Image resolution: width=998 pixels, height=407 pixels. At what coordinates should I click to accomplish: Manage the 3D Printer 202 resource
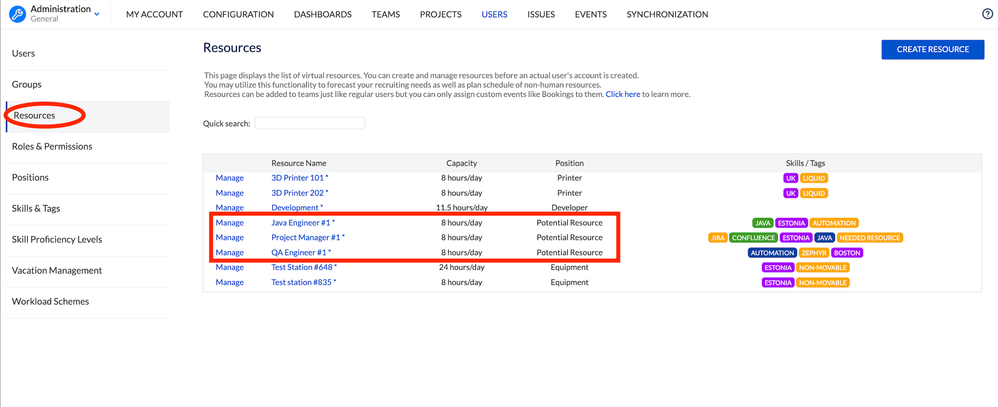pos(230,193)
